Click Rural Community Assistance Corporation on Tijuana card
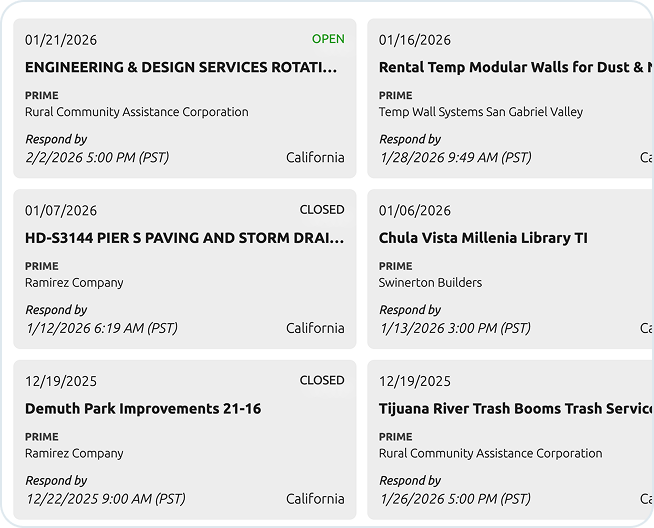This screenshot has height=528, width=654. [x=490, y=453]
